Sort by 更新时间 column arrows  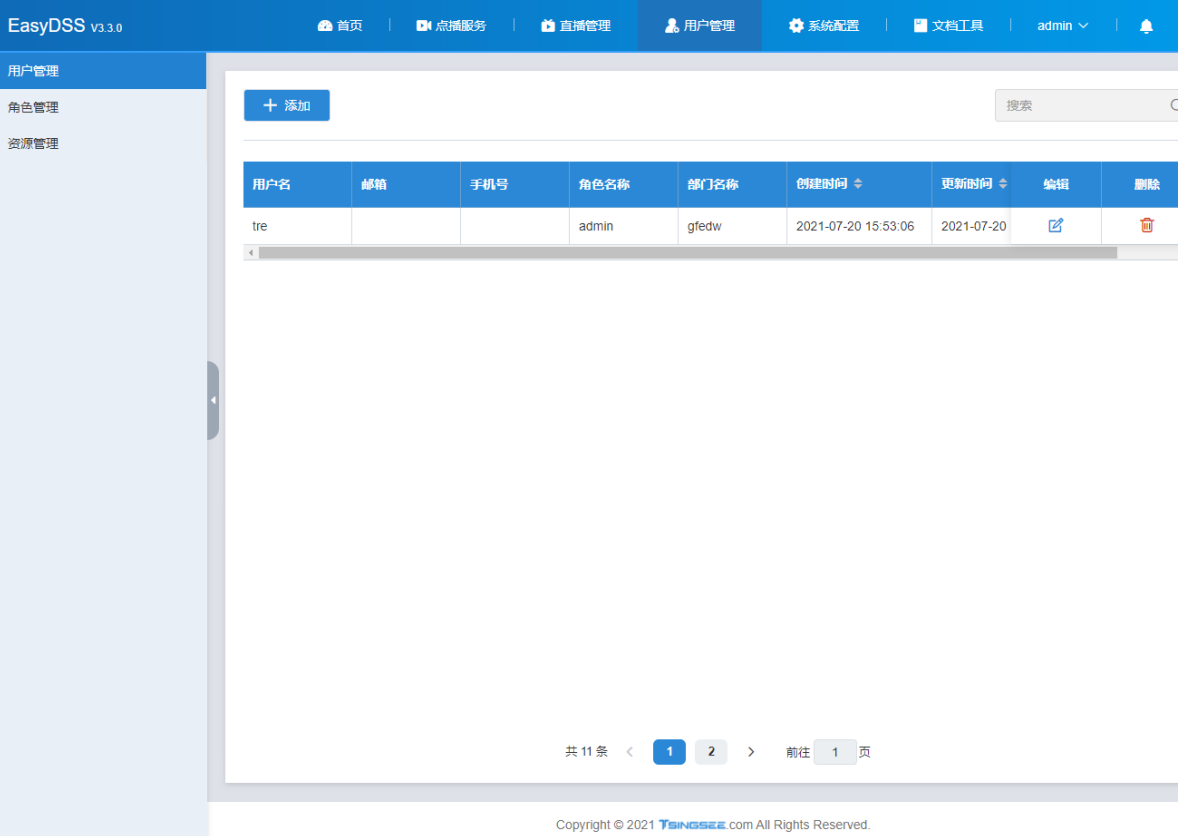click(x=1002, y=184)
